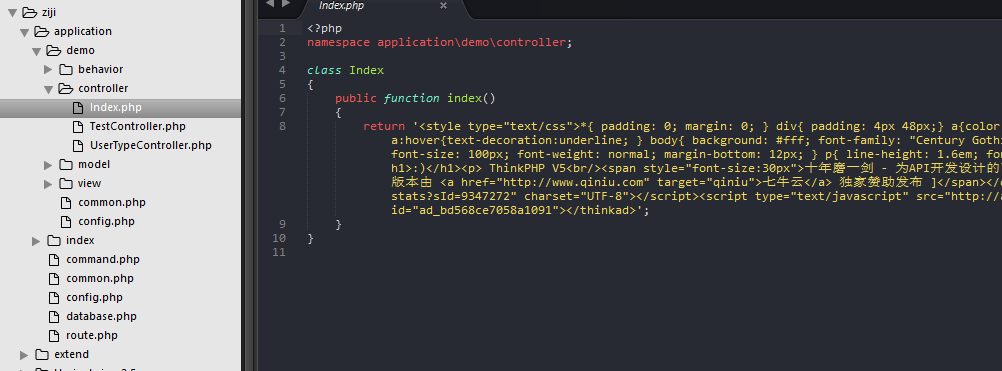Click the ziji folder icon

pos(29,12)
